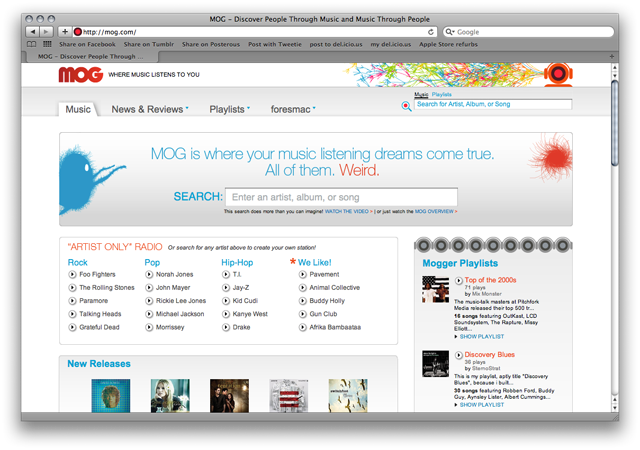Play Michael Jackson radio
640x450 pixels.
click(x=149, y=314)
